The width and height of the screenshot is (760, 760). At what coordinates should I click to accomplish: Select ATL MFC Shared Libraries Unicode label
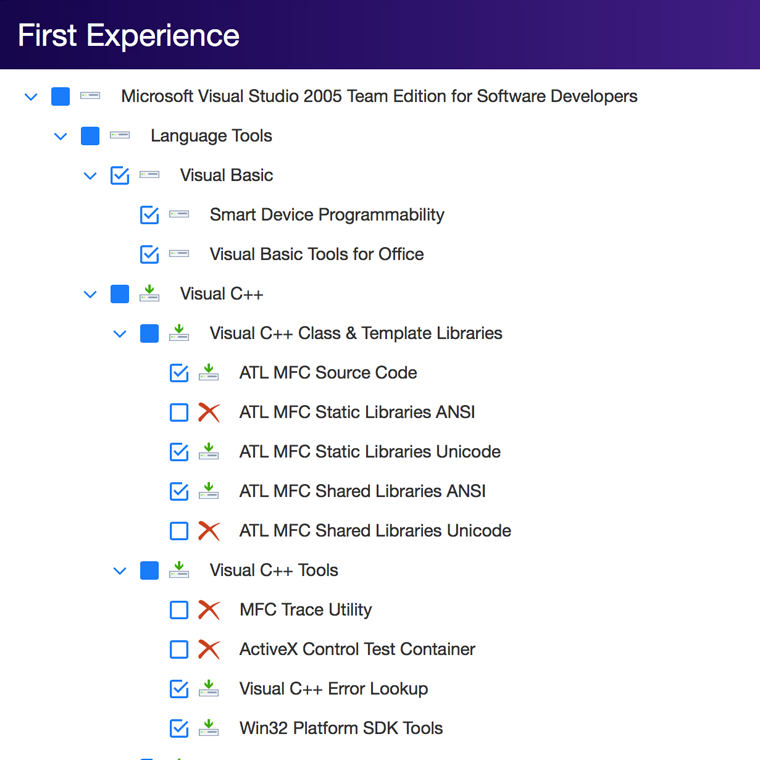pyautogui.click(x=375, y=530)
